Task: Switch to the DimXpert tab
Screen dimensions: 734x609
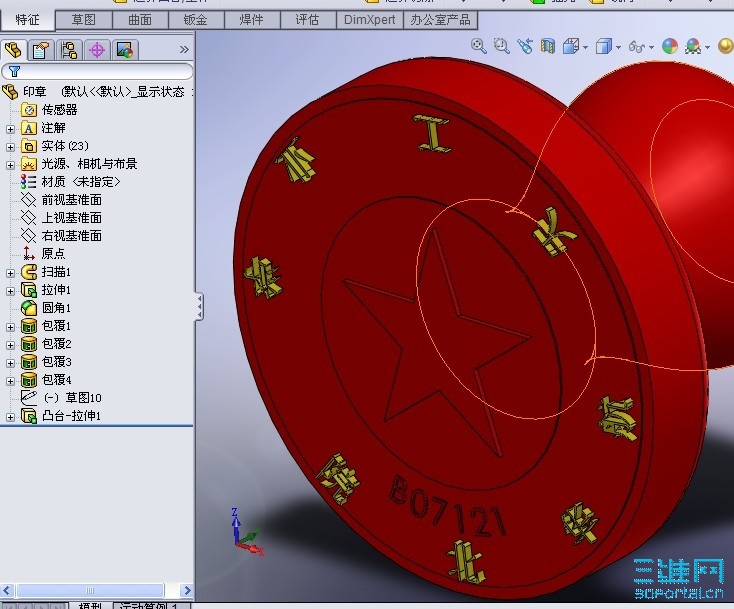Action: point(369,20)
